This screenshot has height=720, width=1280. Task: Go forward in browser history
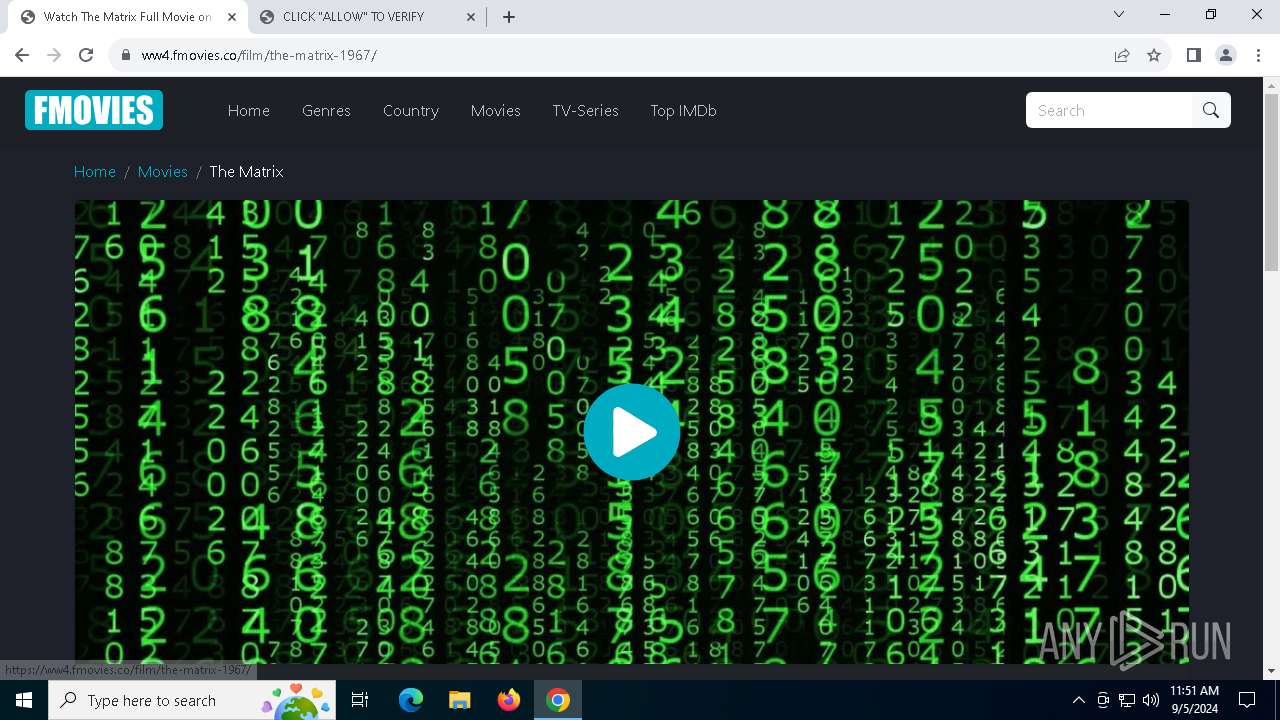(x=54, y=55)
